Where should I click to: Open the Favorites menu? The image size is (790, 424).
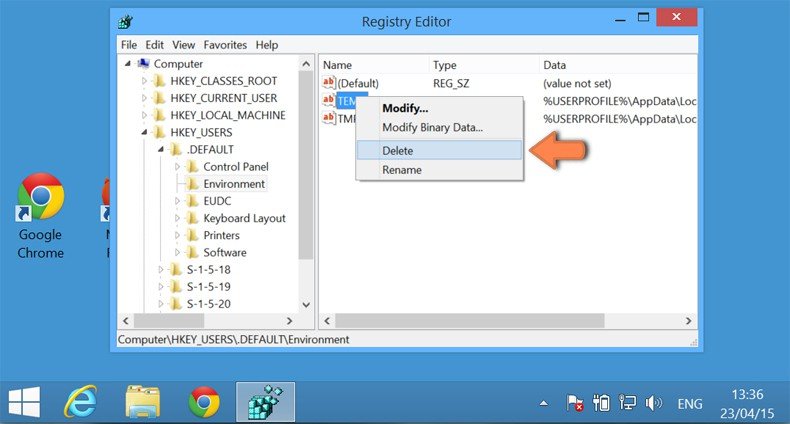225,45
